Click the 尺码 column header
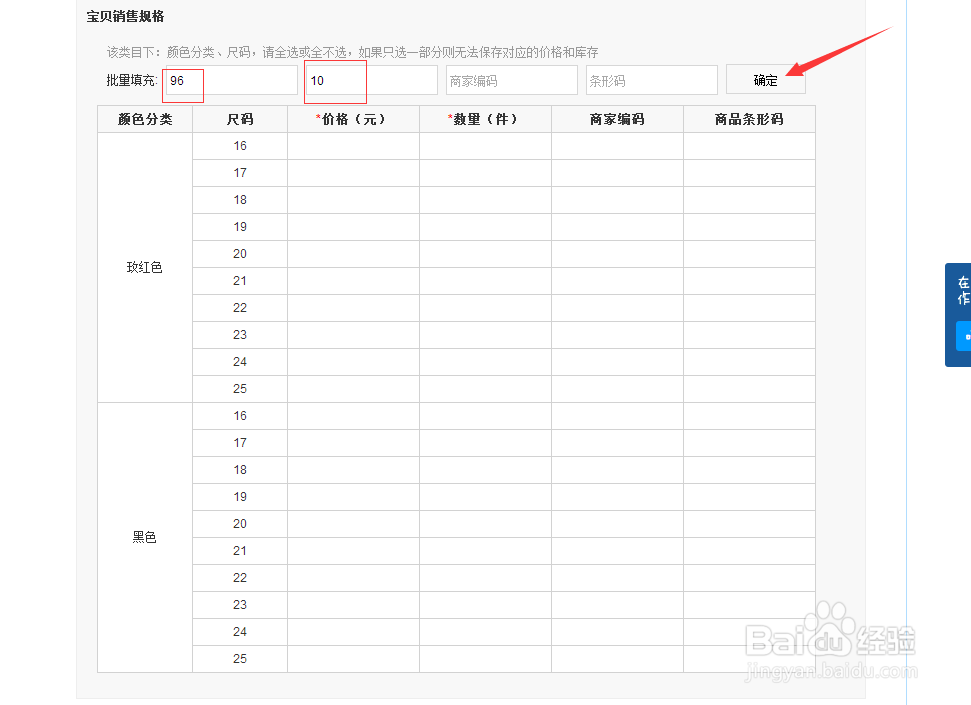 click(x=240, y=119)
